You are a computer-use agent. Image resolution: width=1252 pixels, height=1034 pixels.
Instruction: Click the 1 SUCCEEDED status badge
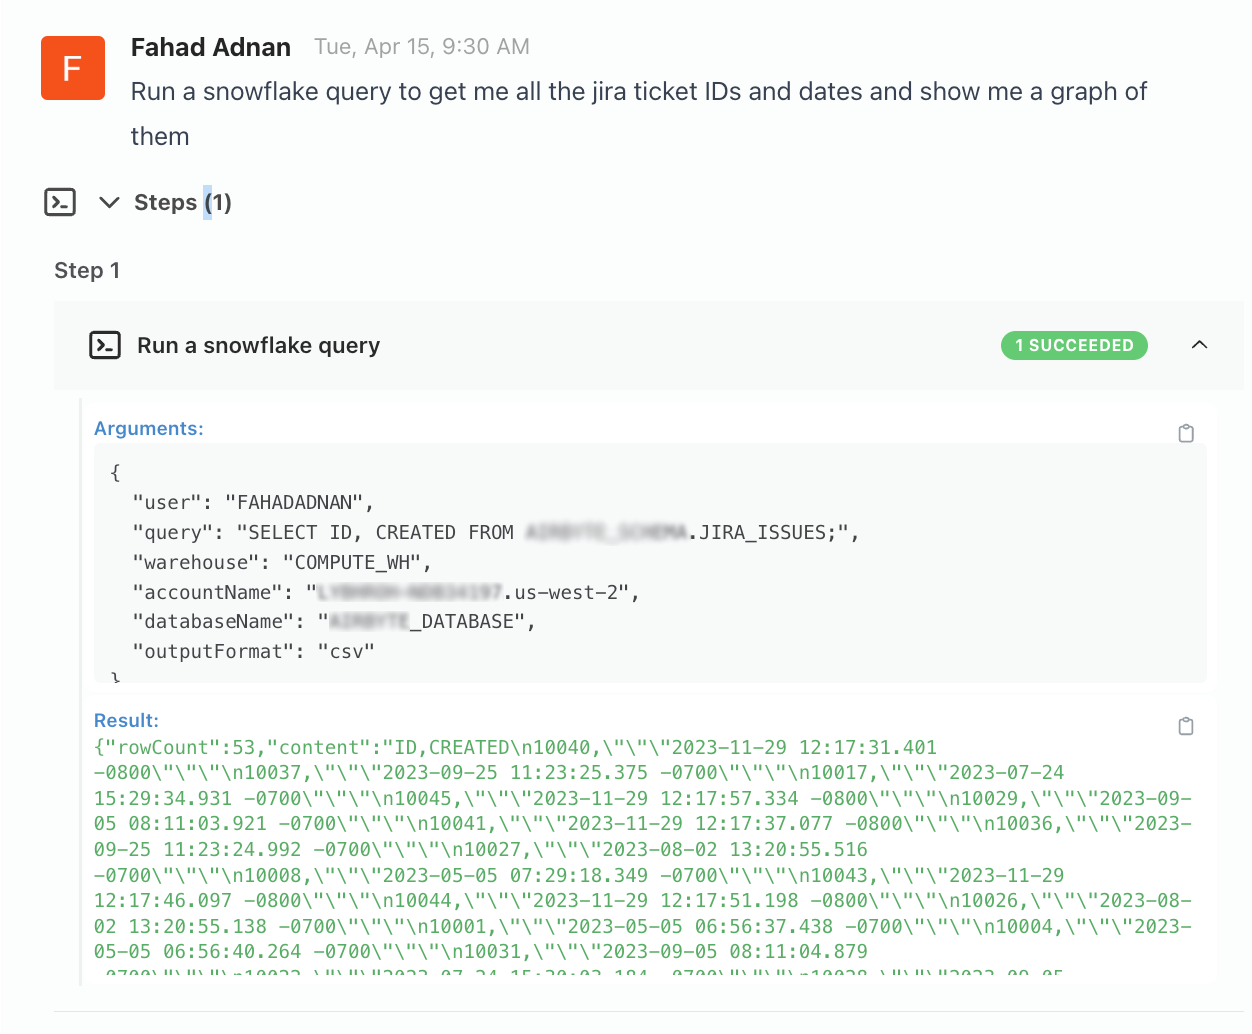pos(1074,345)
